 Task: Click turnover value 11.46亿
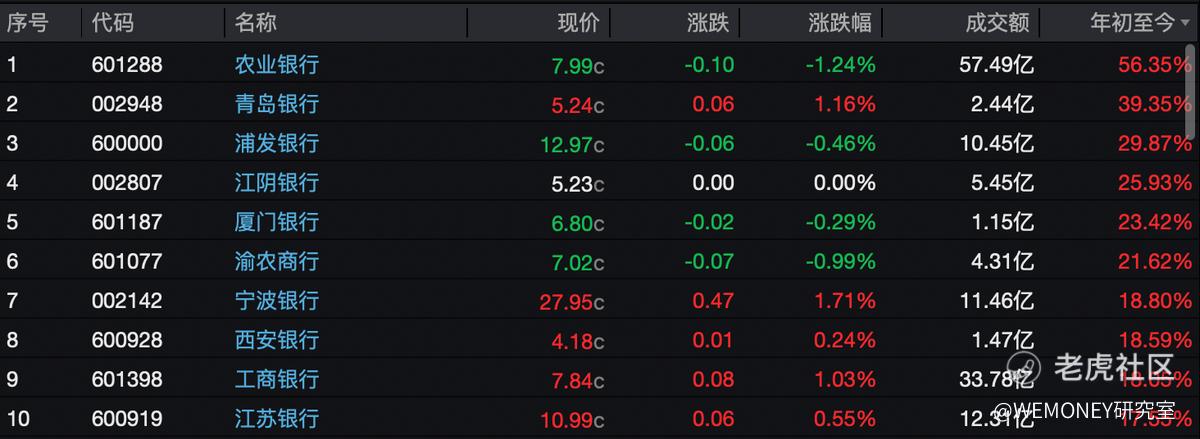click(x=996, y=300)
